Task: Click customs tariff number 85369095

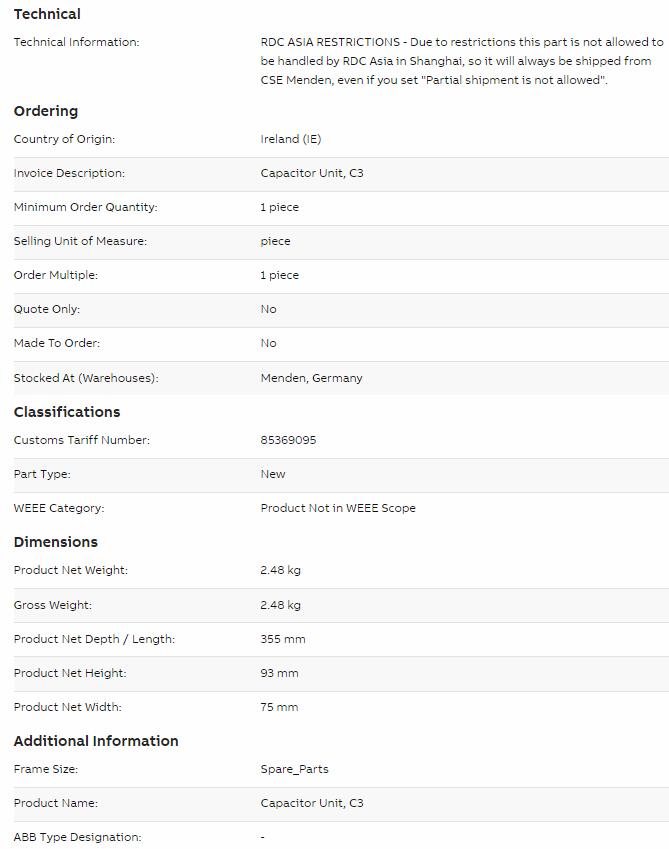Action: click(x=288, y=440)
